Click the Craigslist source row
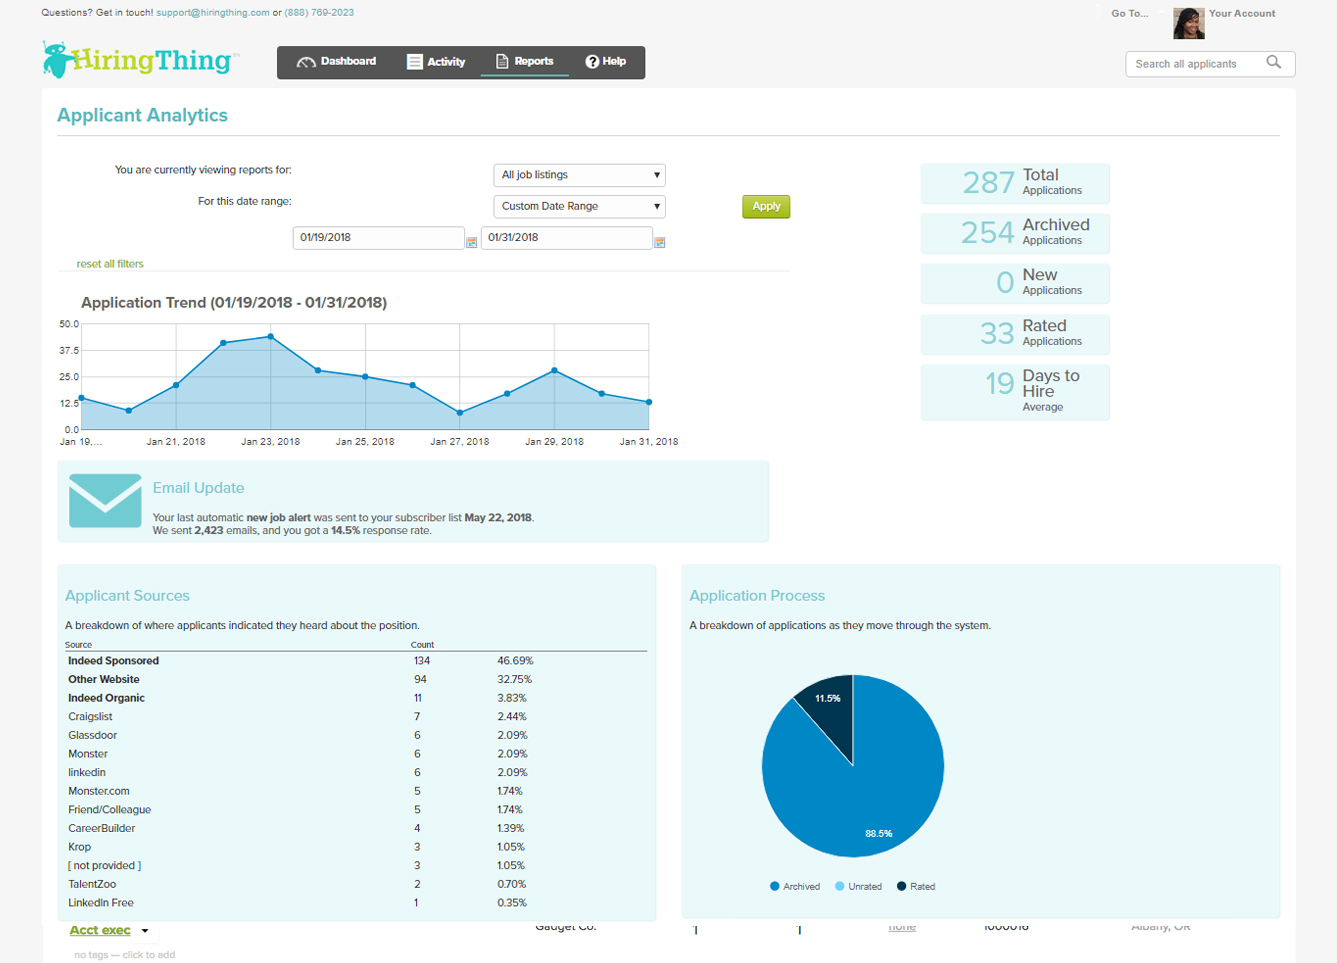The height and width of the screenshot is (963, 1337). (356, 717)
